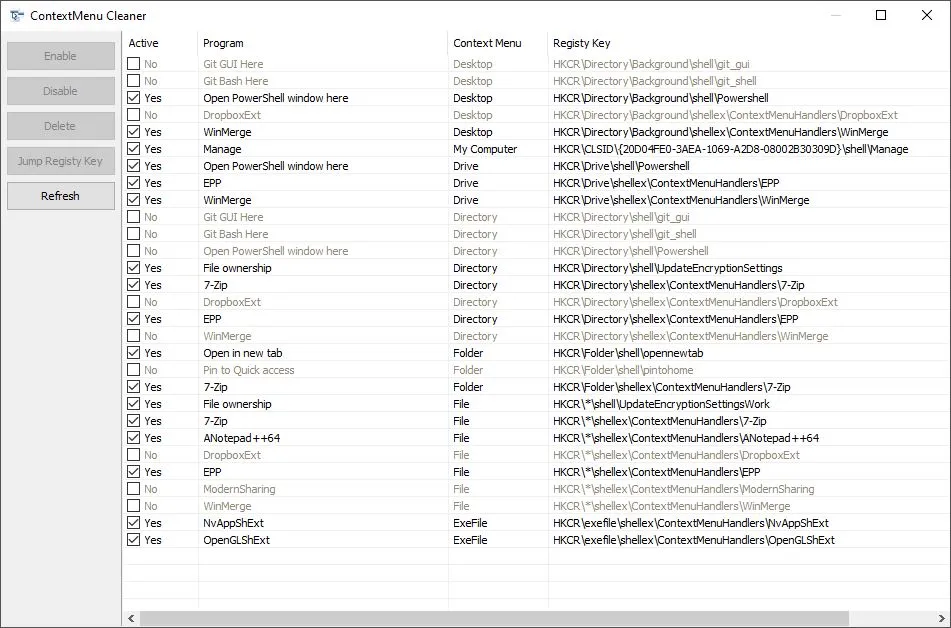
Task: Select the 'Manage' program entry
Action: 222,149
